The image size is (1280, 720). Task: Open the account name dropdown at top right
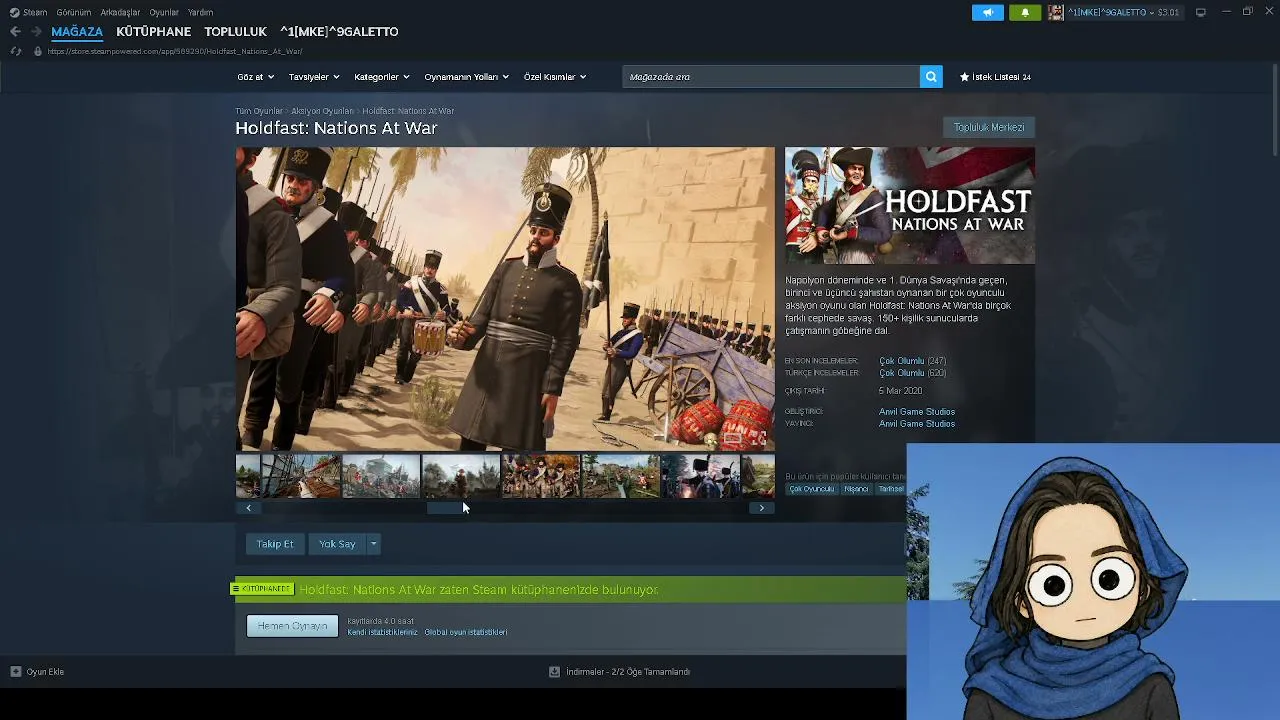(1124, 12)
